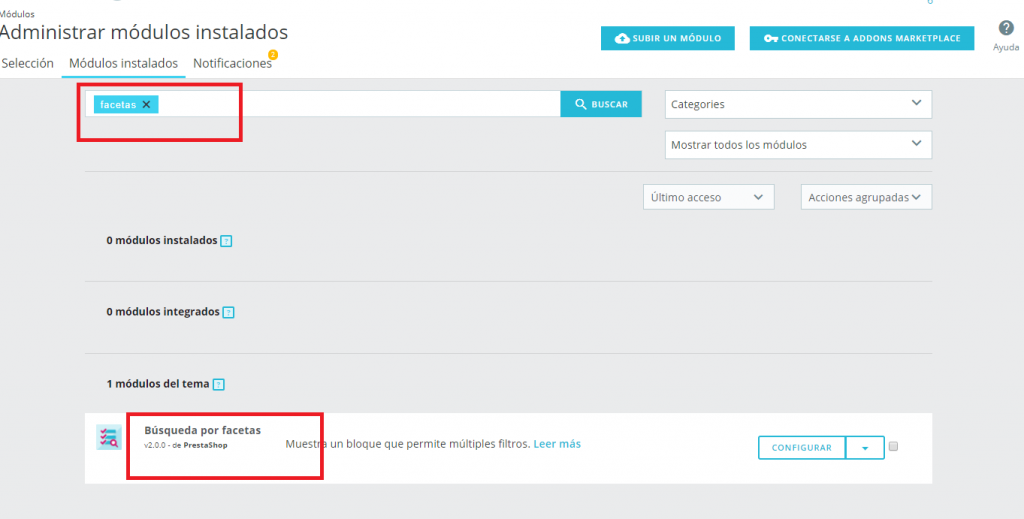Click in the module search input field
Image resolution: width=1024 pixels, height=519 pixels.
(x=360, y=104)
